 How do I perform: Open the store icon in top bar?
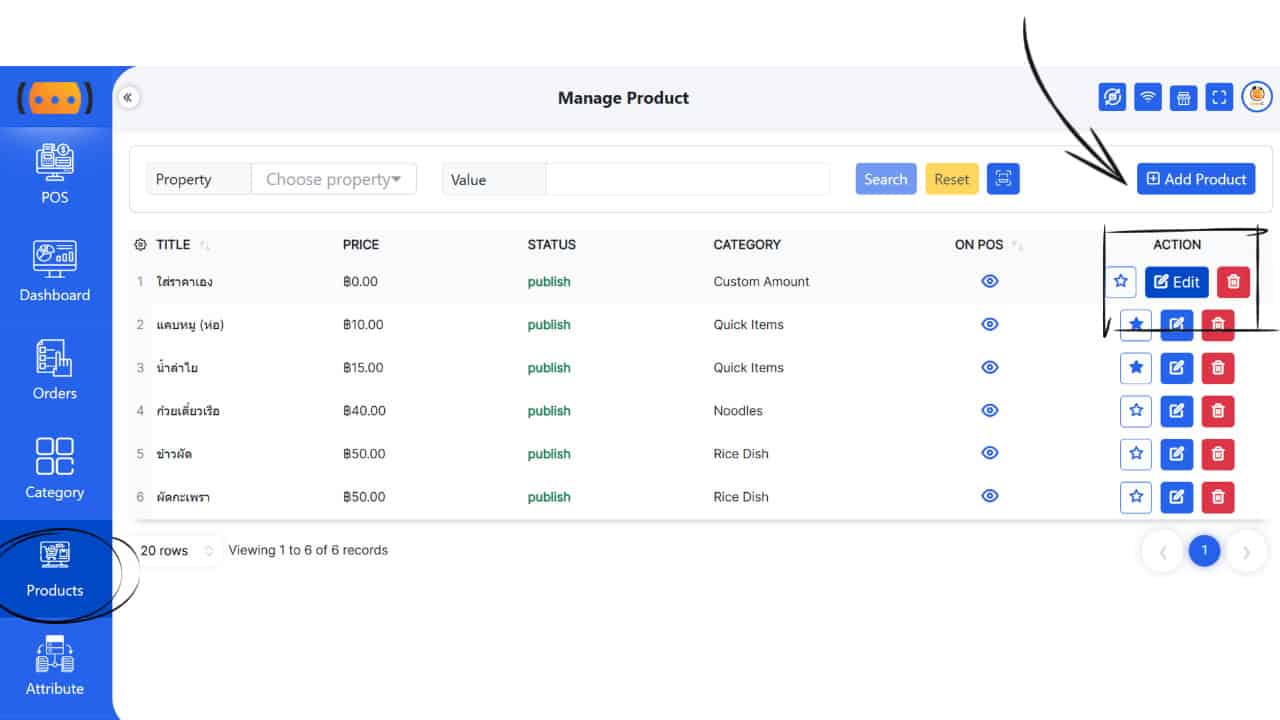pyautogui.click(x=1183, y=97)
